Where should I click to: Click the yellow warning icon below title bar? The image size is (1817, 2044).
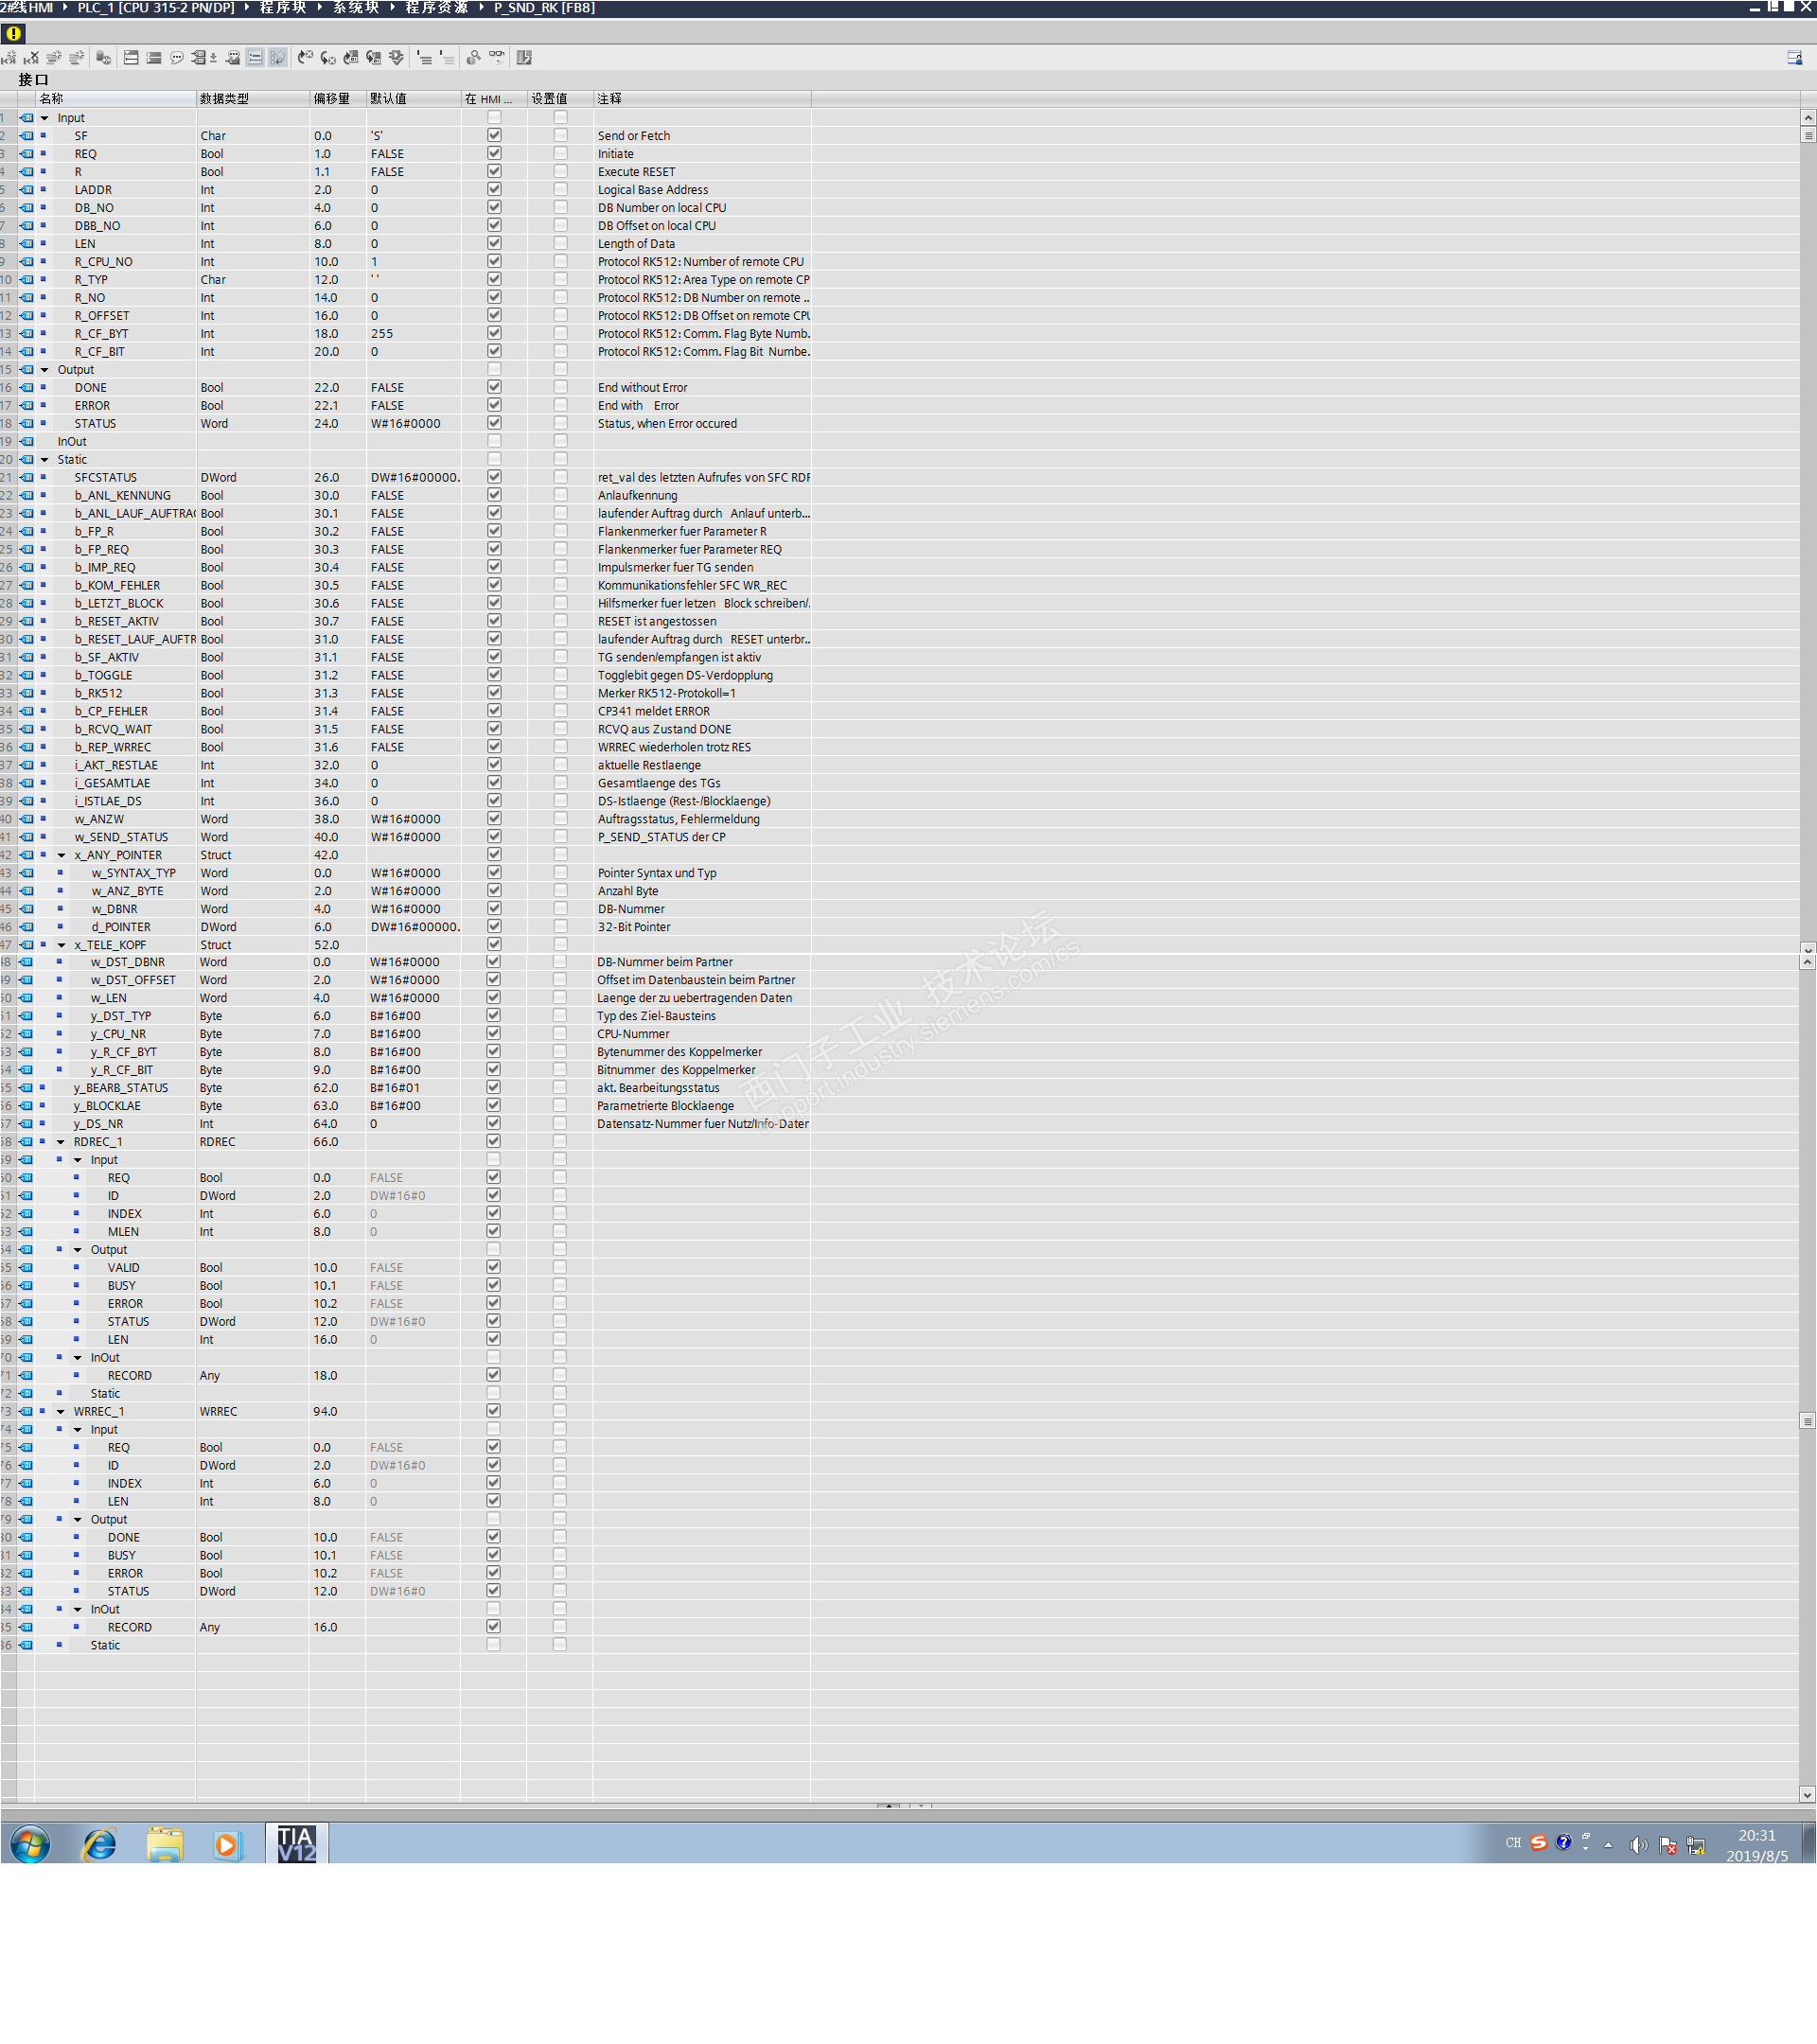click(x=13, y=33)
